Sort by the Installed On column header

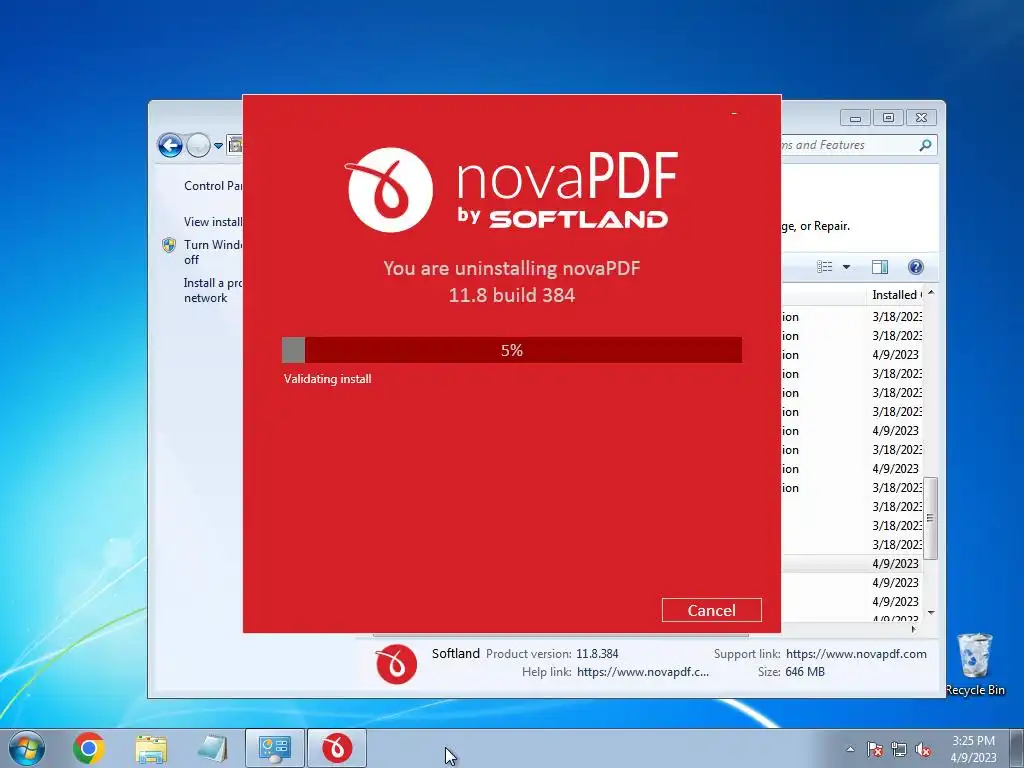[897, 295]
